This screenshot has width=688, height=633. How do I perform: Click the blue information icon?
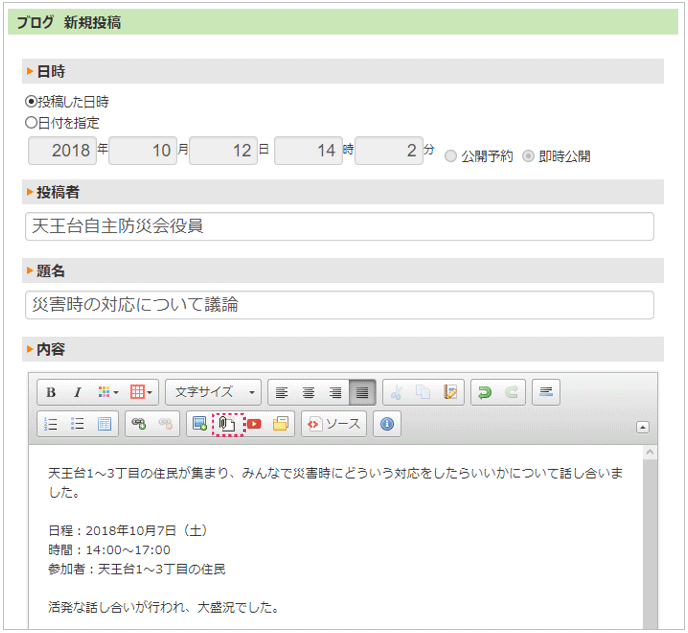pos(387,424)
